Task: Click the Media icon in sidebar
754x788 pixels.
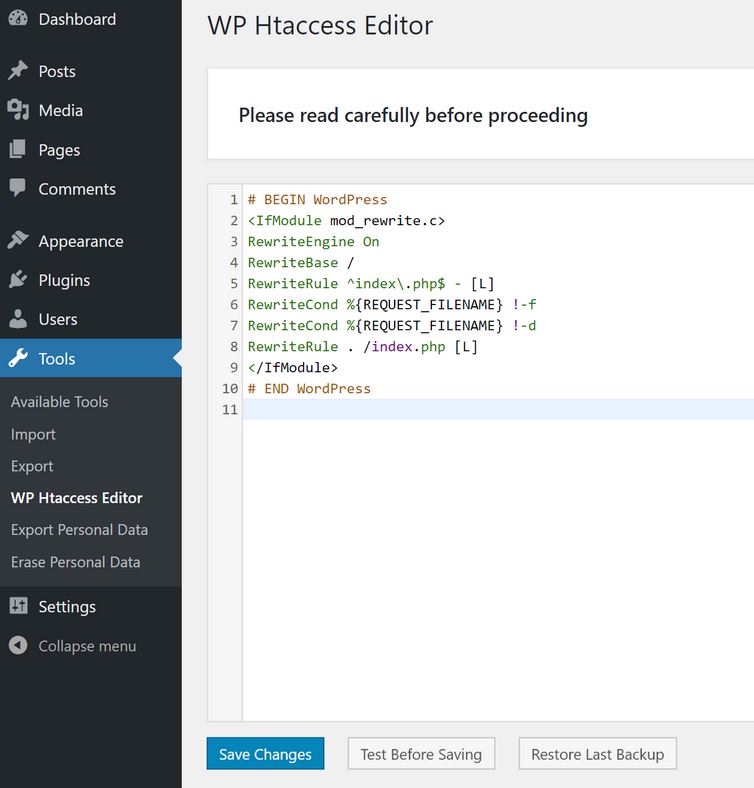Action: click(x=18, y=110)
